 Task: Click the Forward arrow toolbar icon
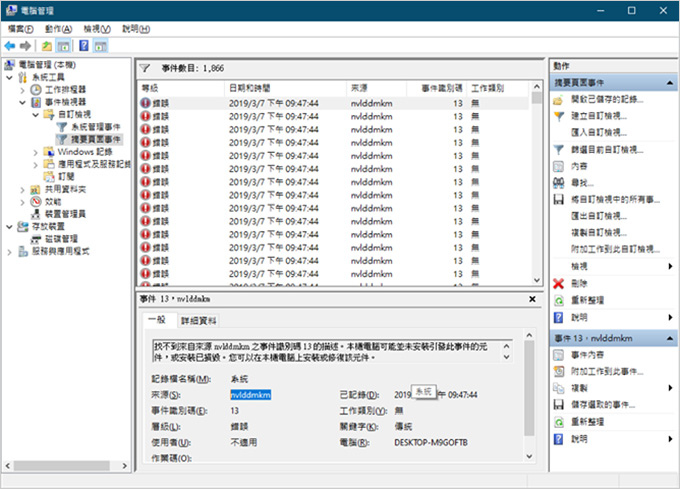coord(26,46)
